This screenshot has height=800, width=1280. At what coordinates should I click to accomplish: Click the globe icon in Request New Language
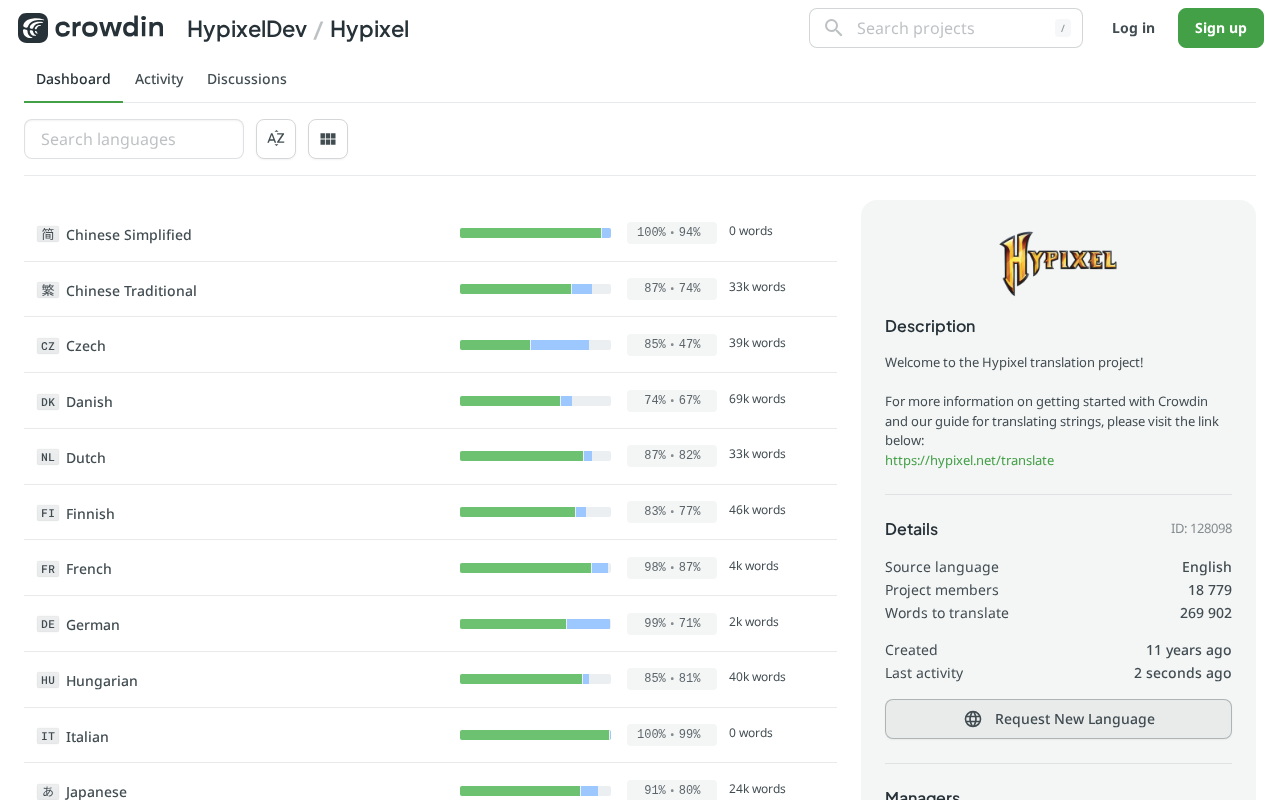(973, 719)
